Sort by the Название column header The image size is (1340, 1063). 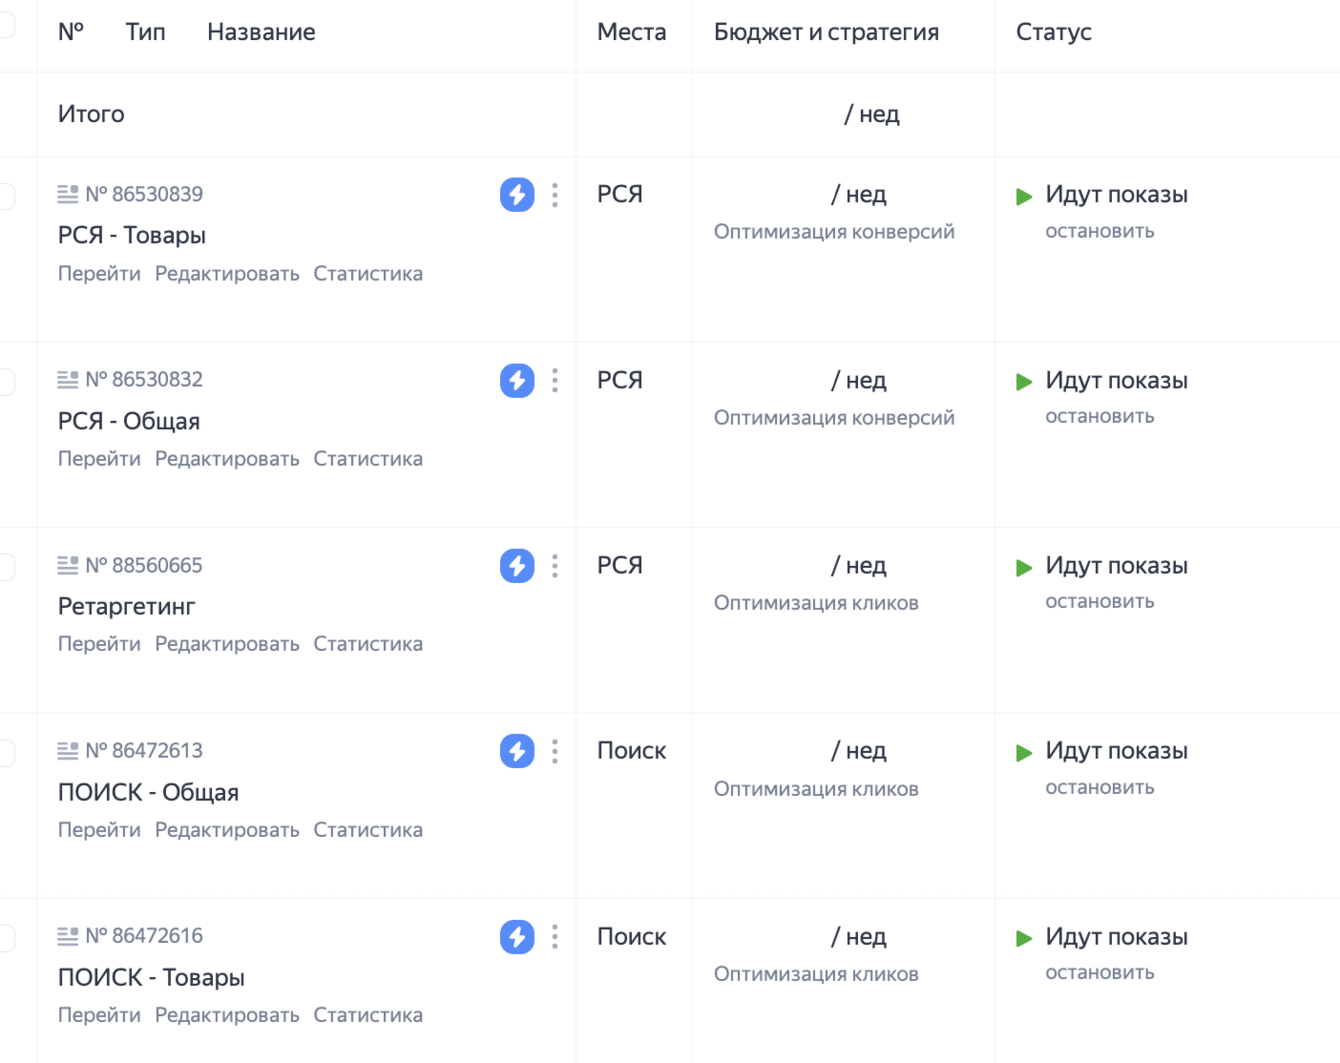[261, 32]
